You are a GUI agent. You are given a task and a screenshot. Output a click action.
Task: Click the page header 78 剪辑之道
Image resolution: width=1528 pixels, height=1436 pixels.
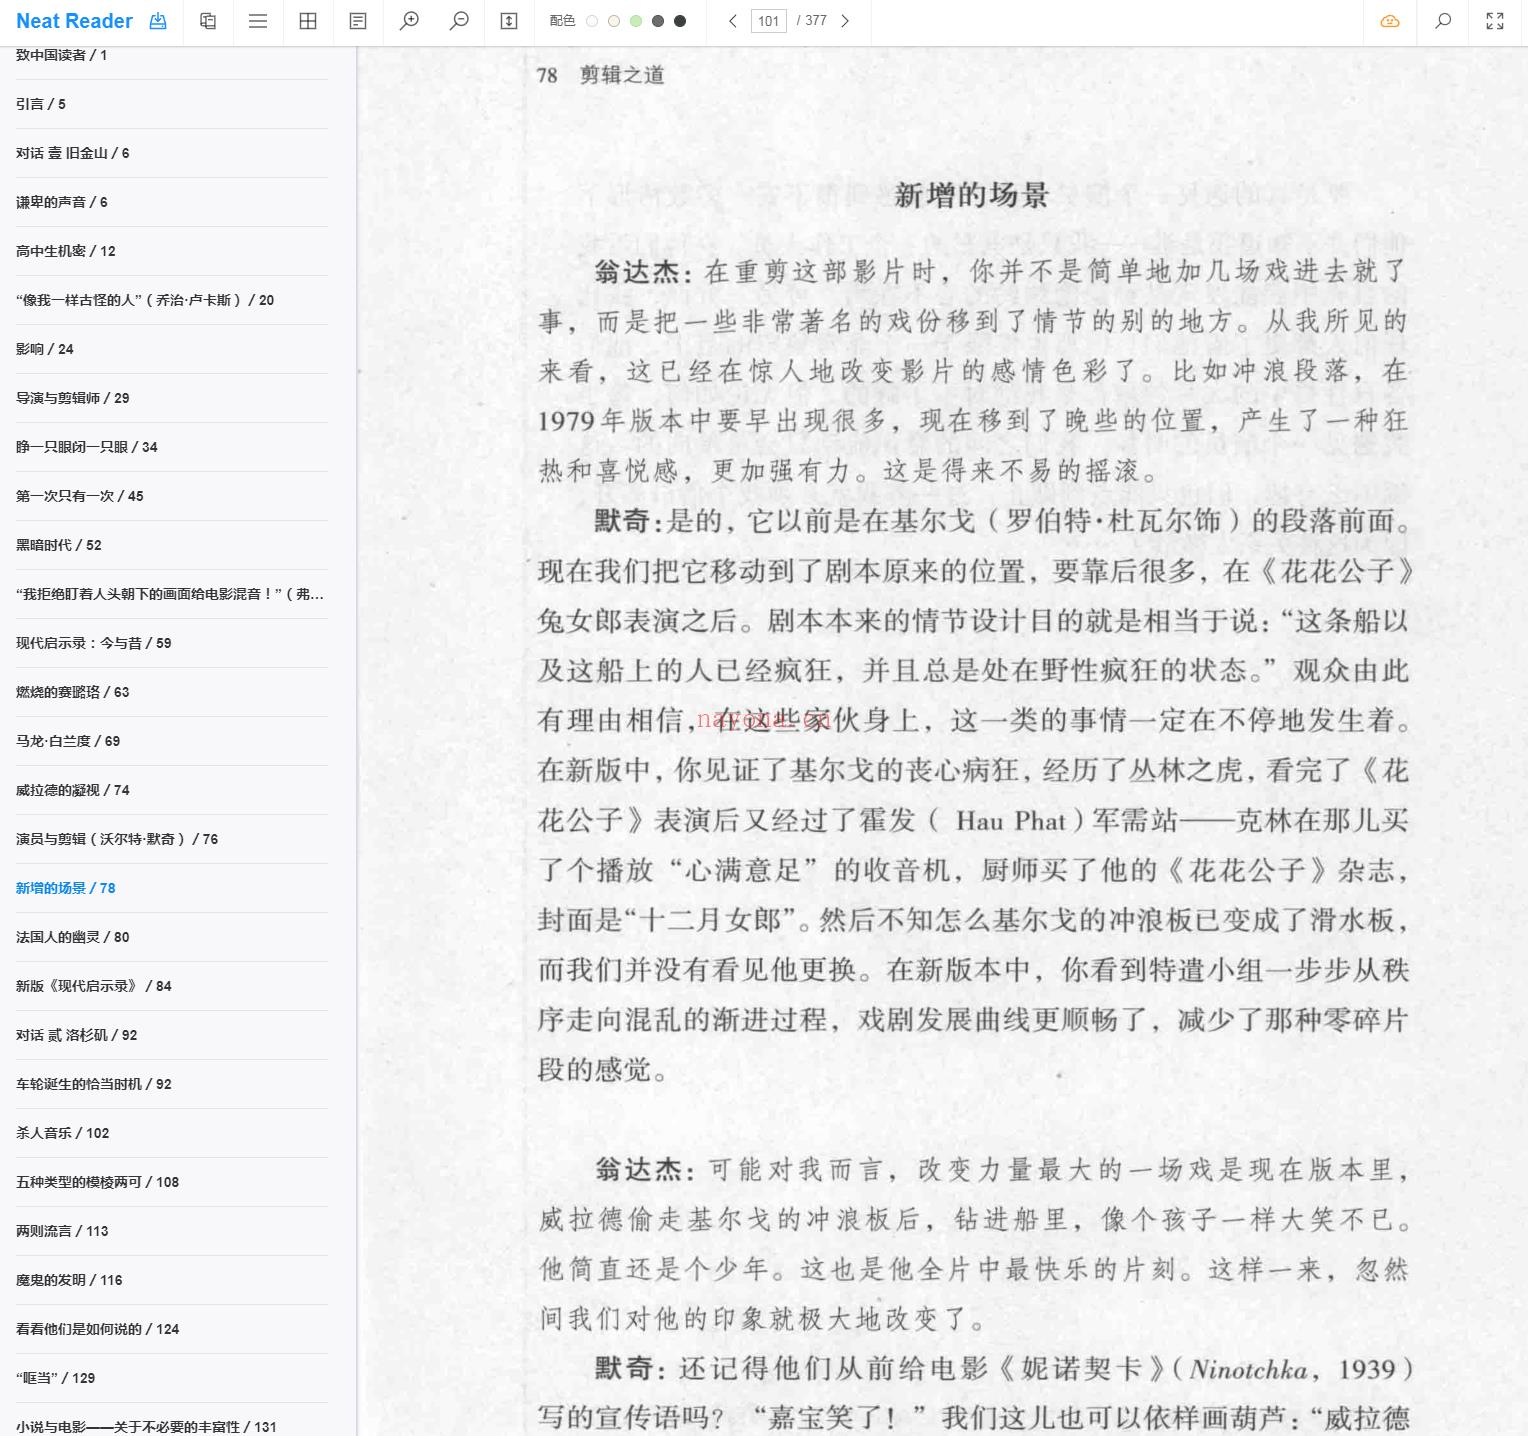[601, 75]
